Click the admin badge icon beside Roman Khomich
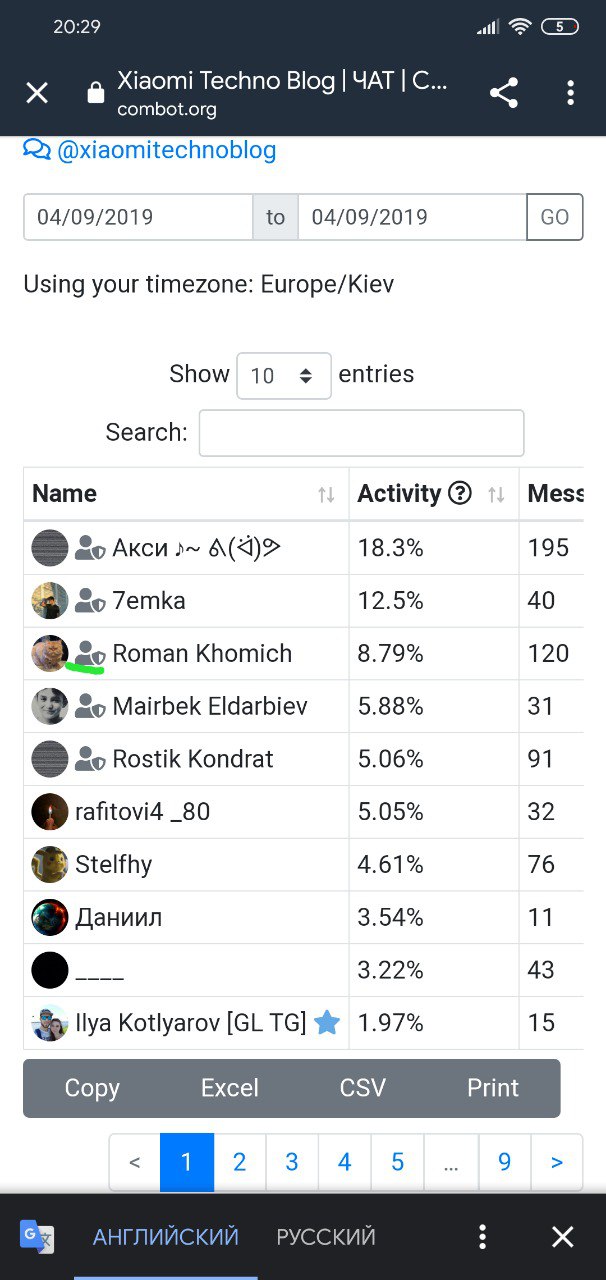 click(x=90, y=654)
